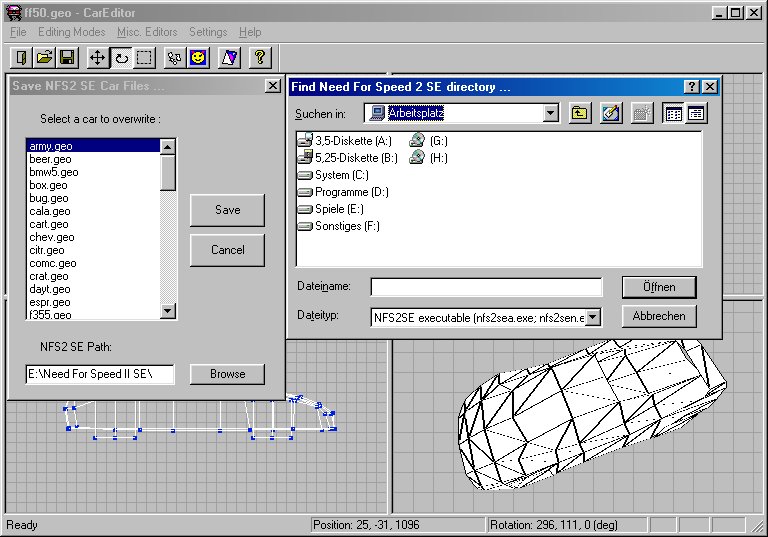Open the Settings menu
The width and height of the screenshot is (768, 537).
(208, 32)
